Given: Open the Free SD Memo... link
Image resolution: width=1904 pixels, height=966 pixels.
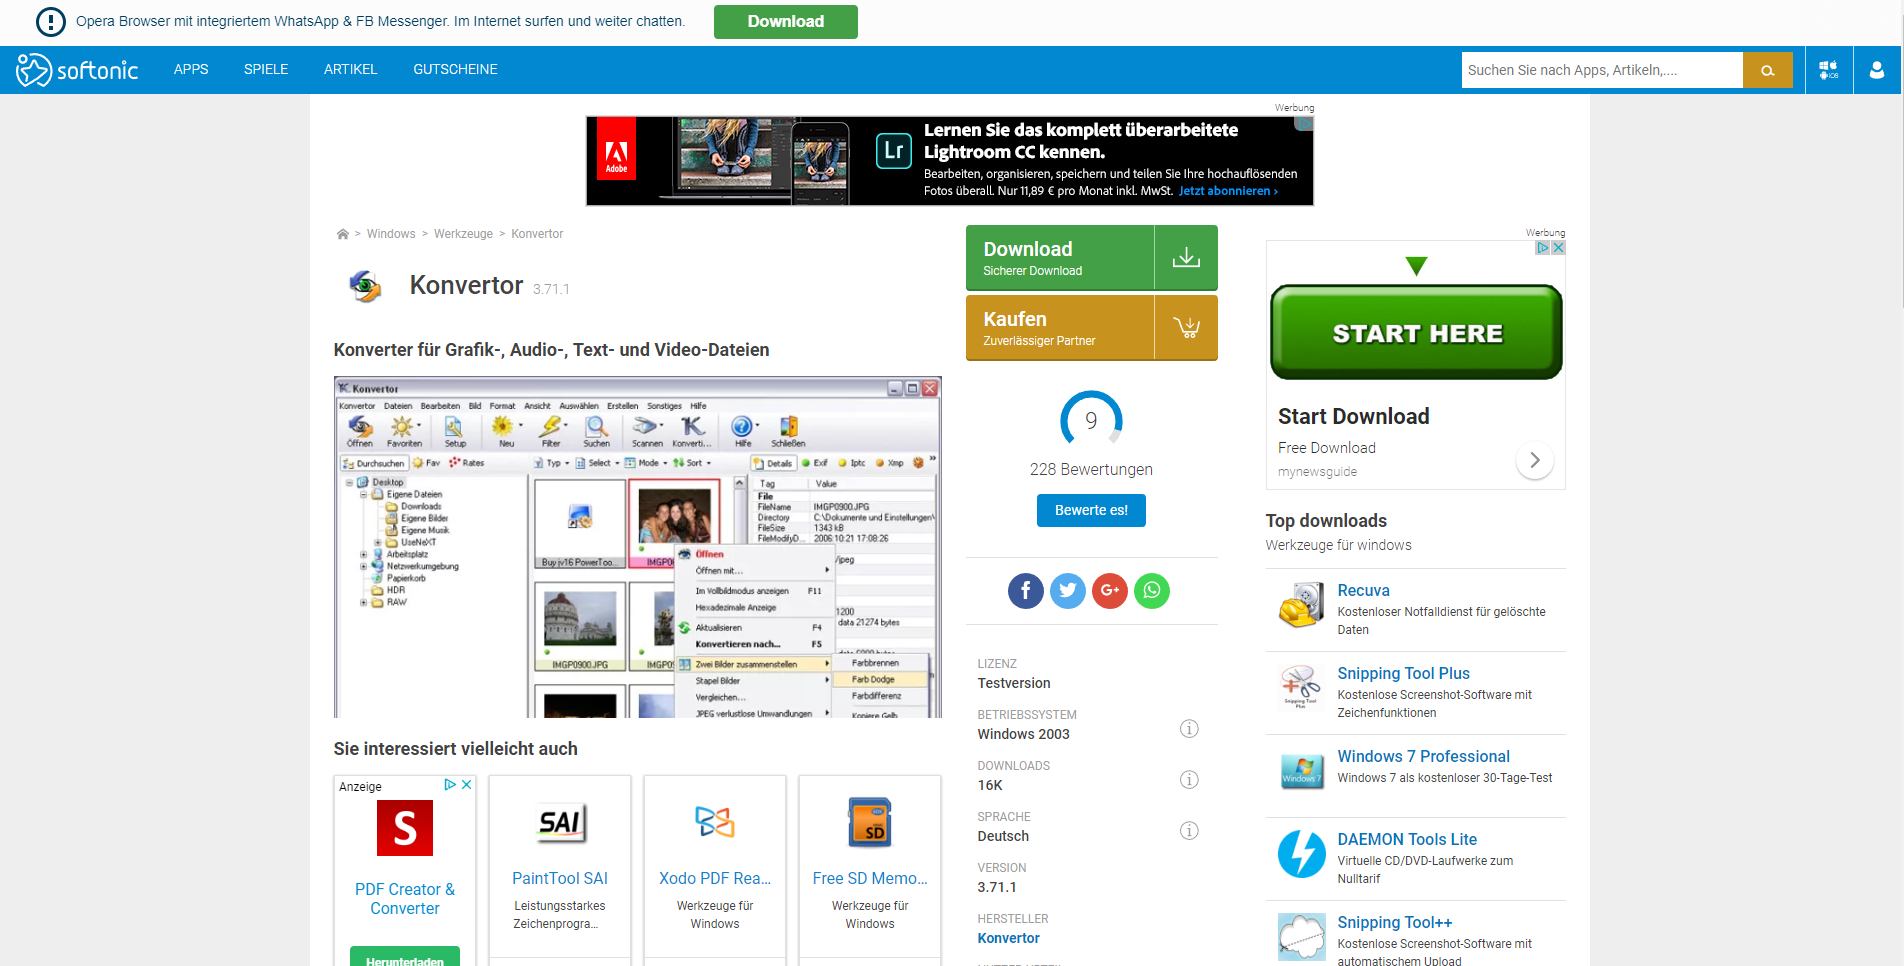Looking at the screenshot, I should (x=870, y=879).
